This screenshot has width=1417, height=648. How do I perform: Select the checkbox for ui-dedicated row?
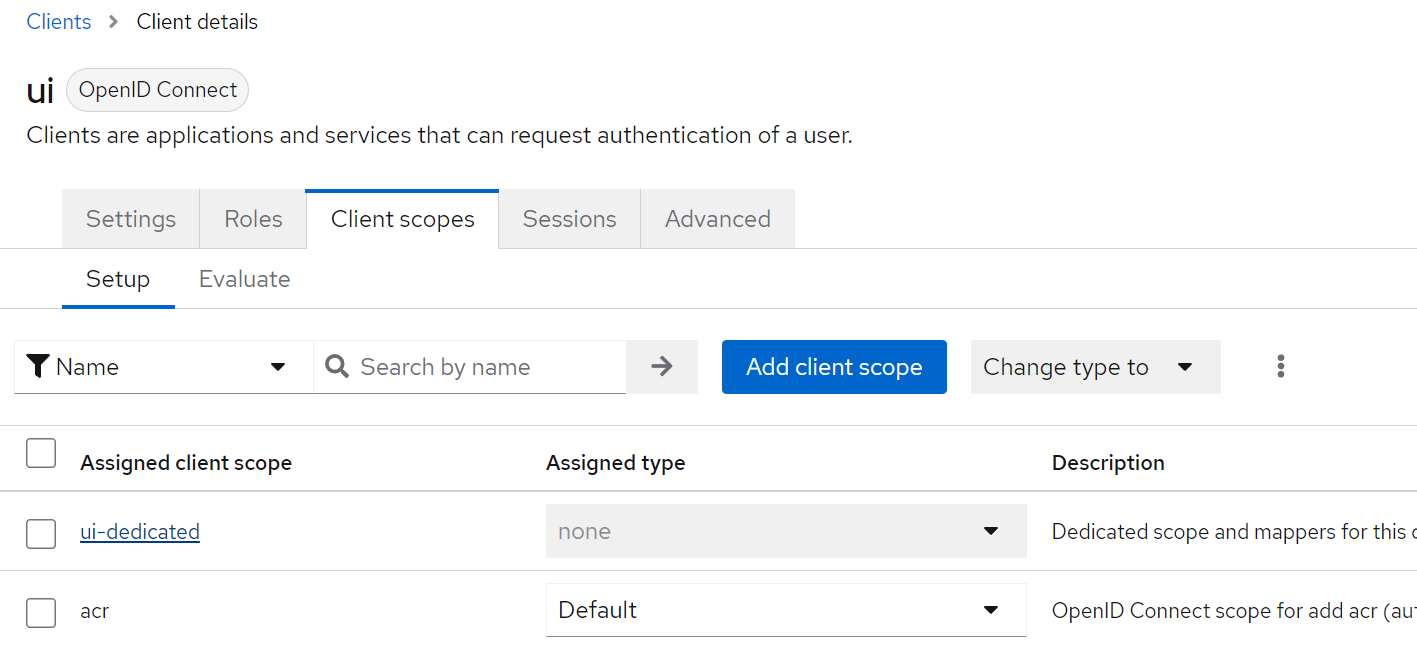click(41, 533)
